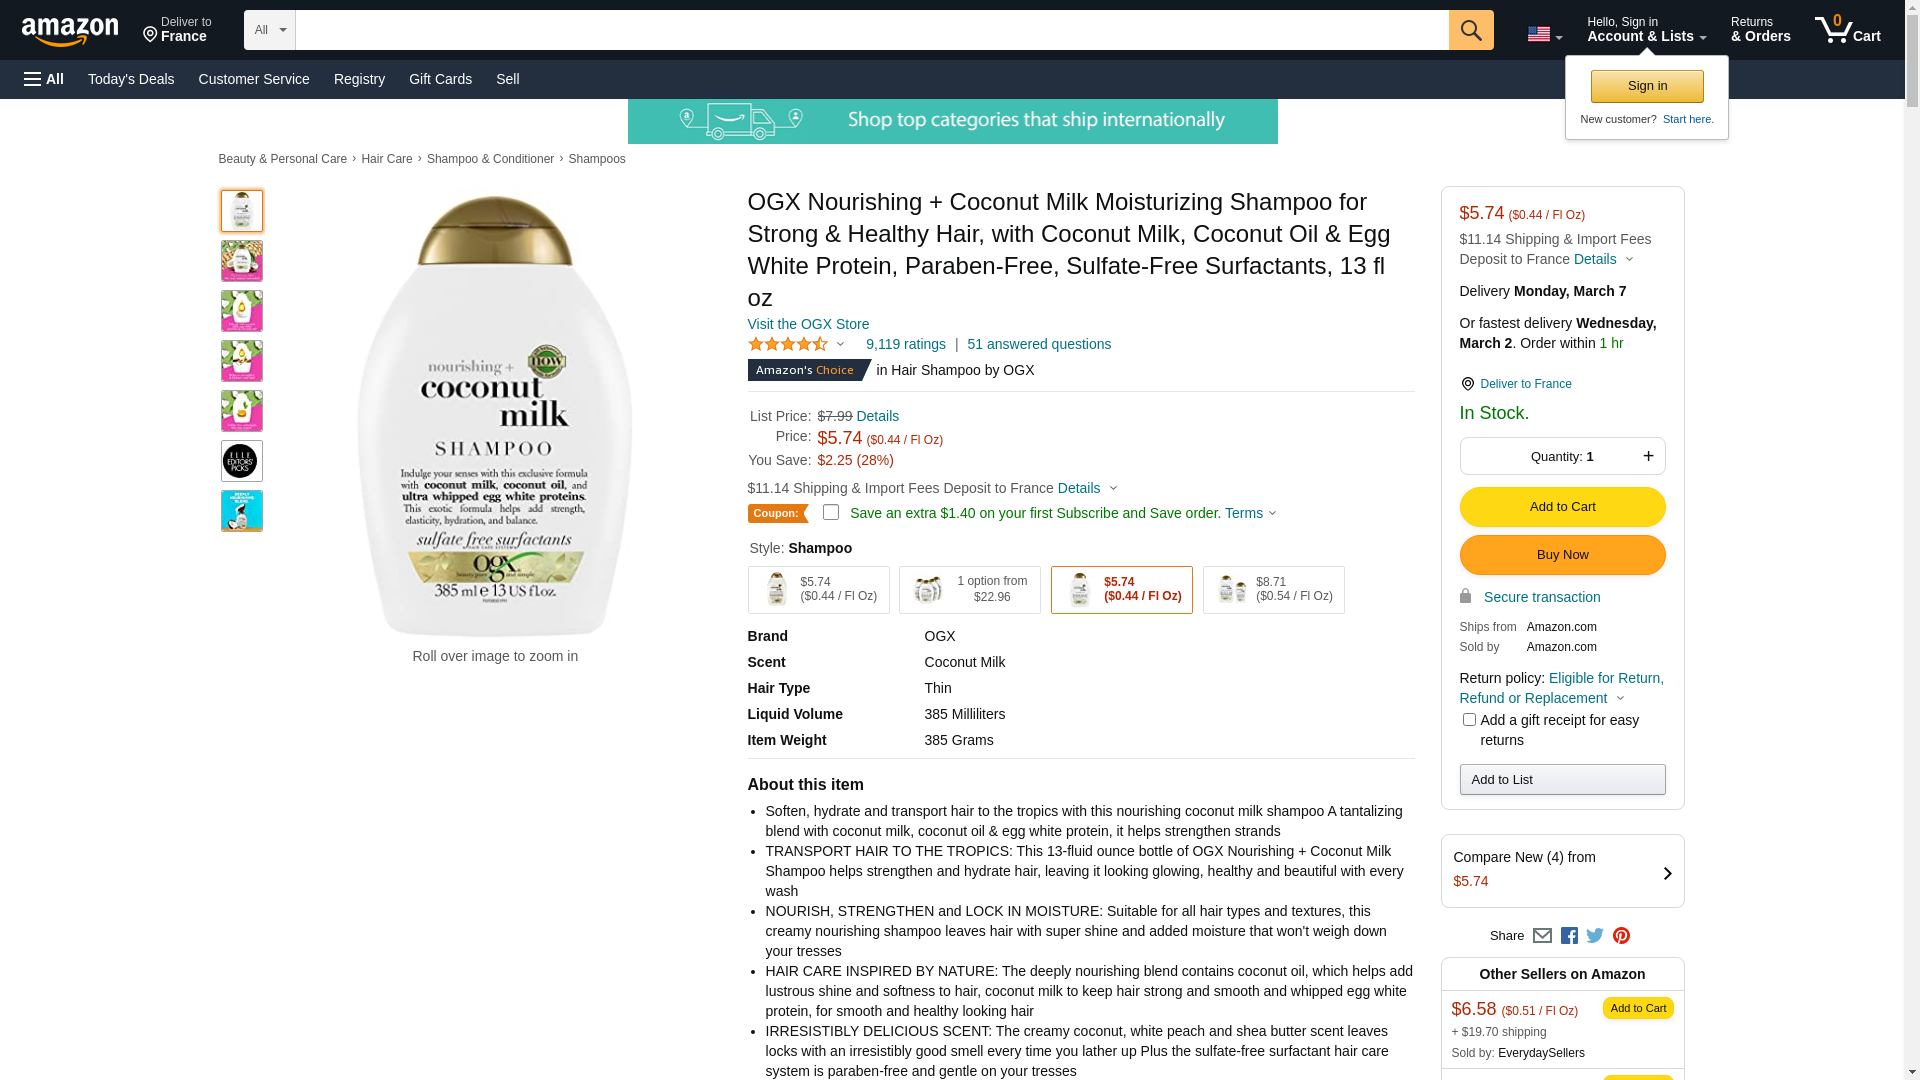Go to Gift Cards nav item

point(440,79)
